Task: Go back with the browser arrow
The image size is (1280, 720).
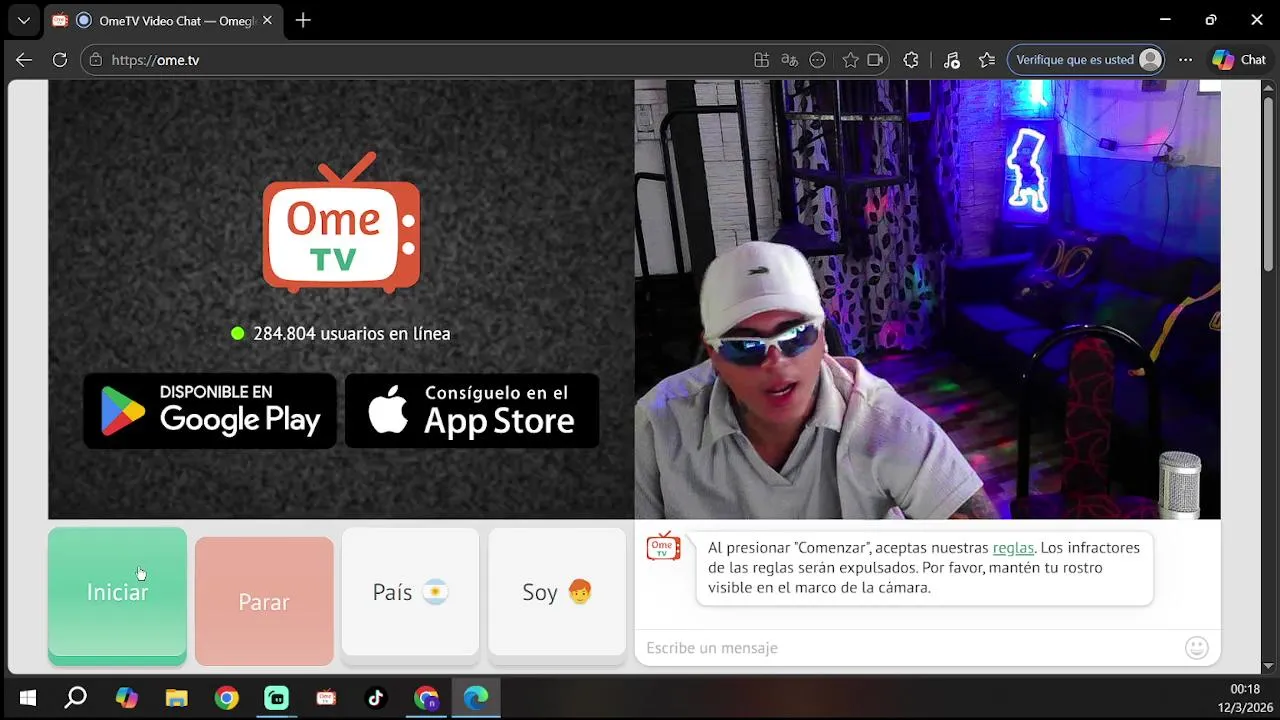Action: (x=24, y=60)
